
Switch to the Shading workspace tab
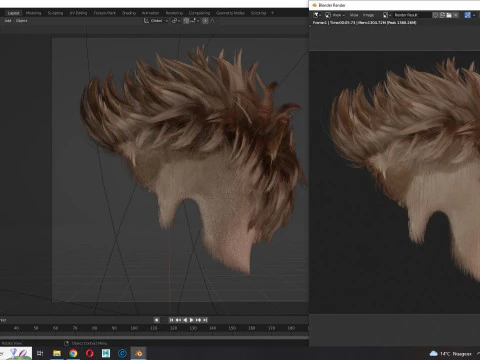point(129,13)
